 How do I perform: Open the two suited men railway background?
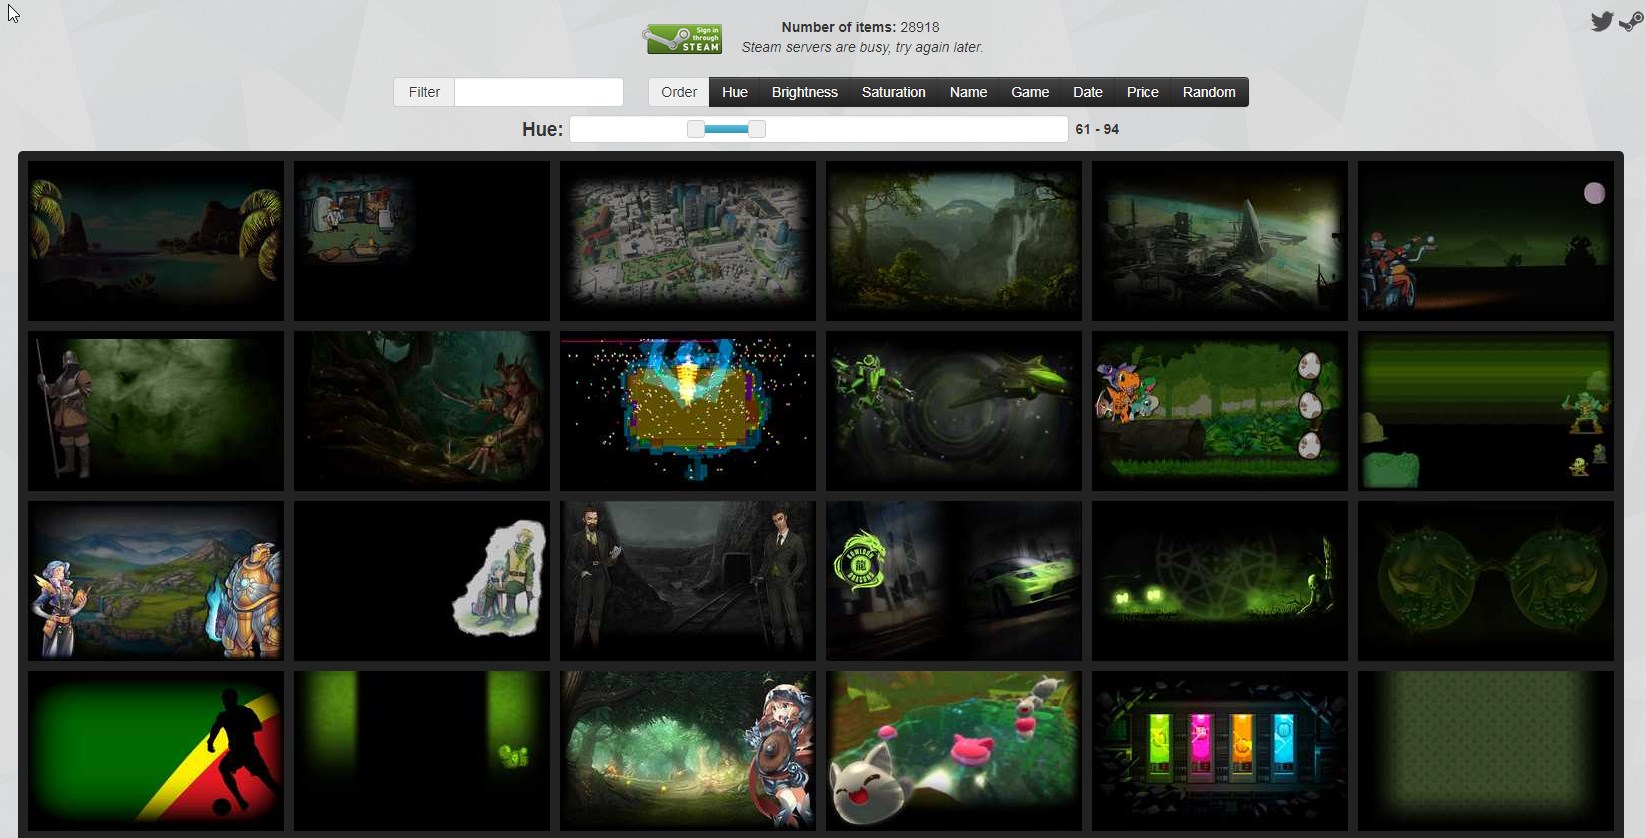point(688,581)
